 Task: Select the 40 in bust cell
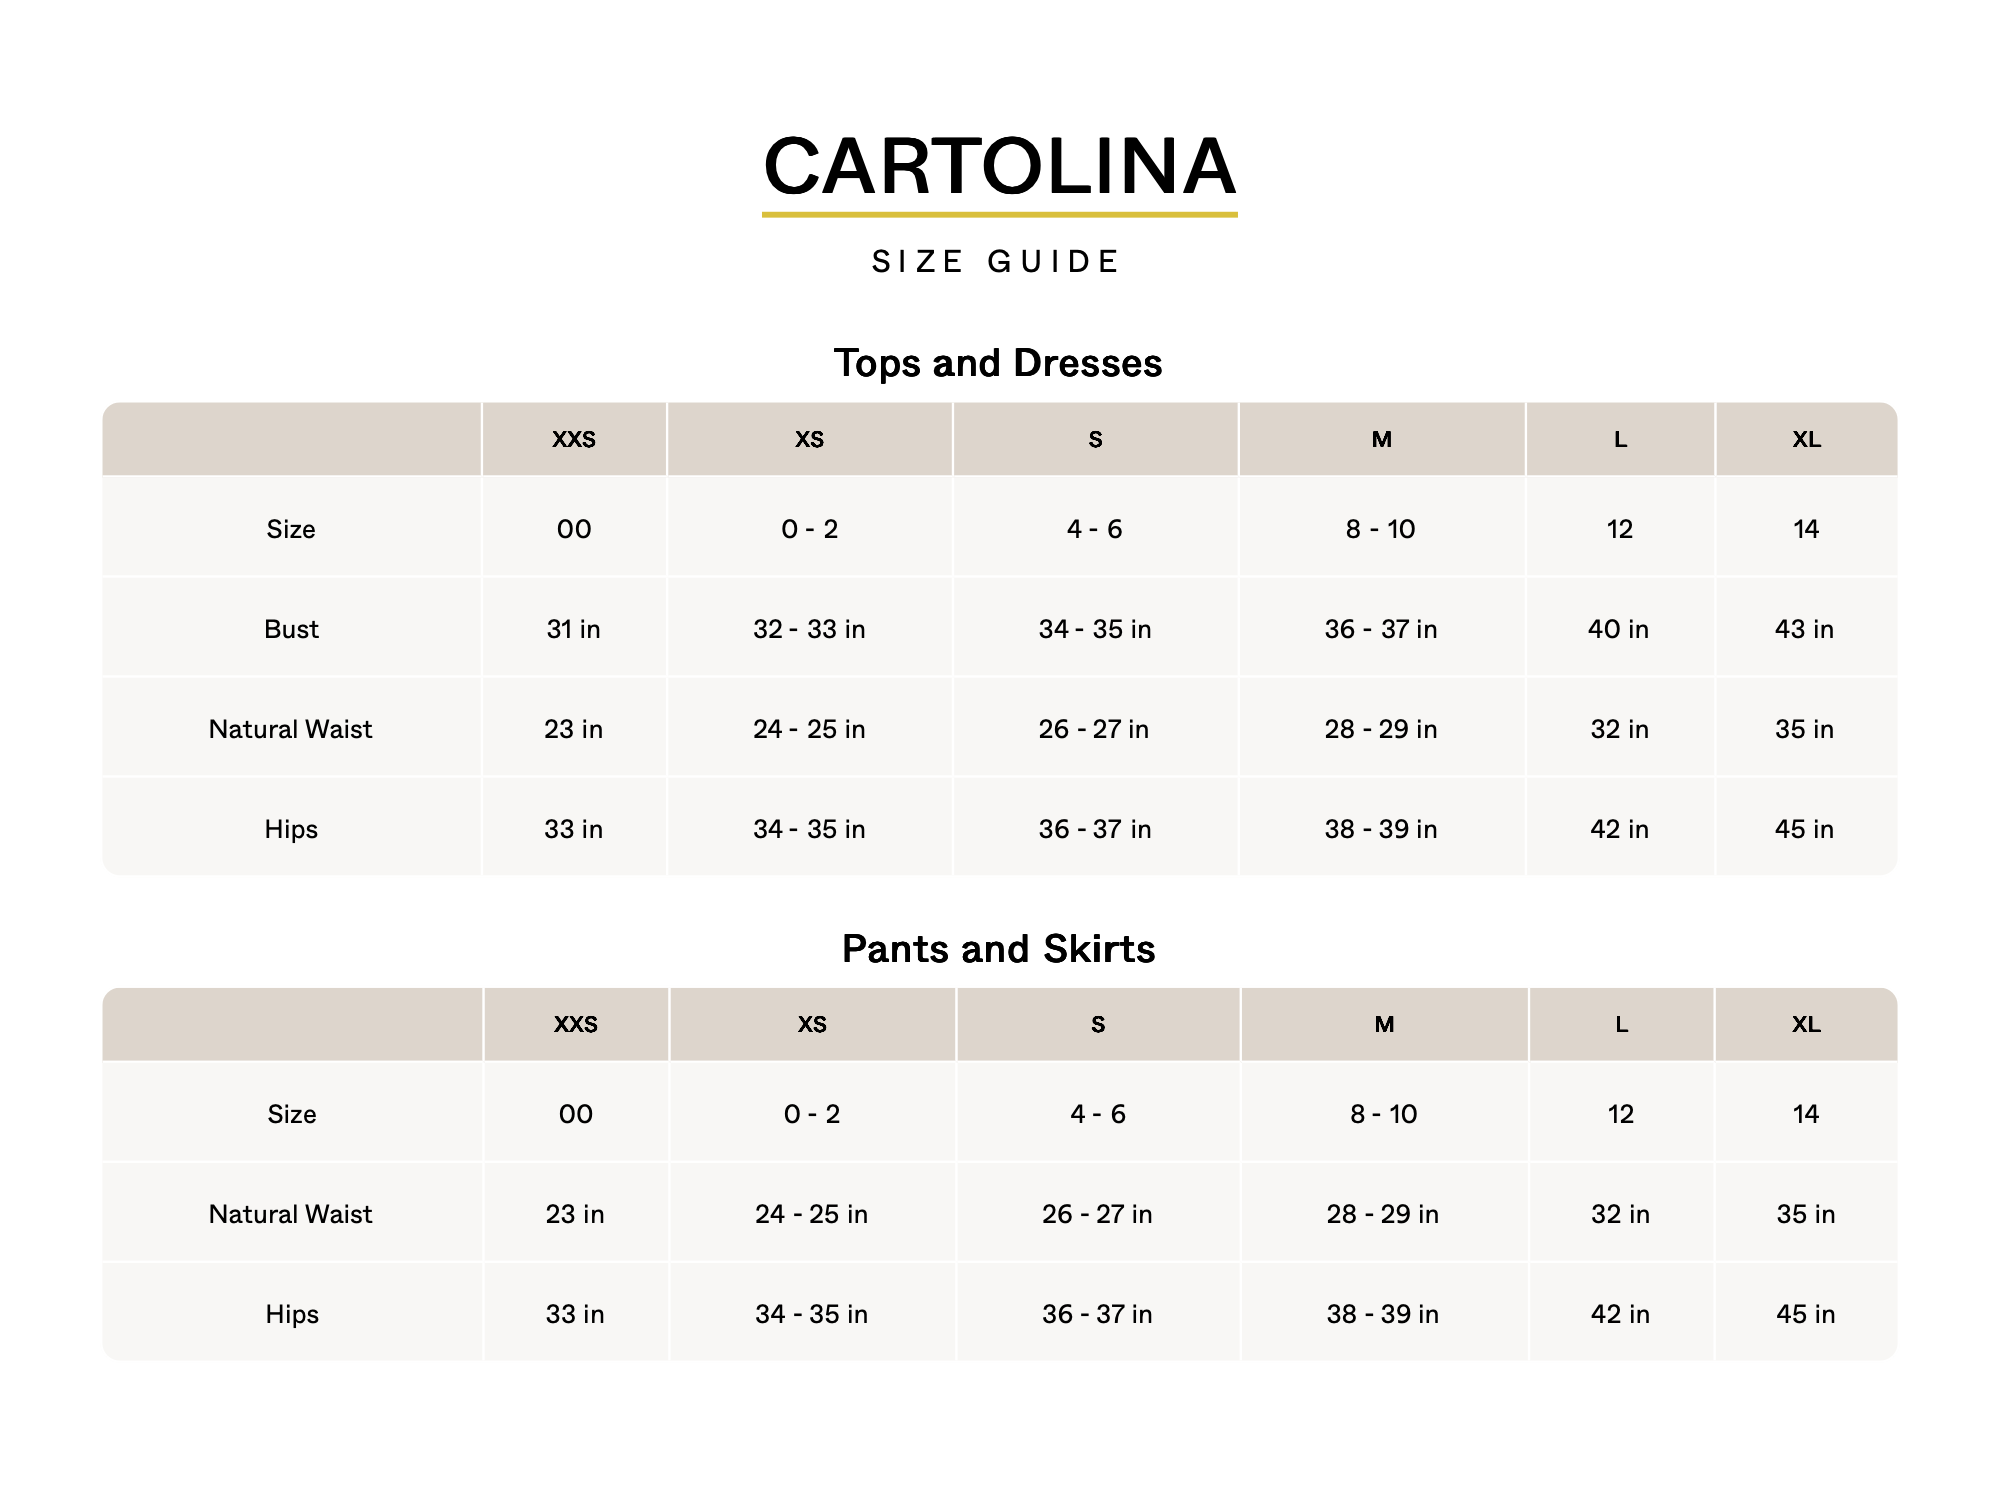point(1619,629)
